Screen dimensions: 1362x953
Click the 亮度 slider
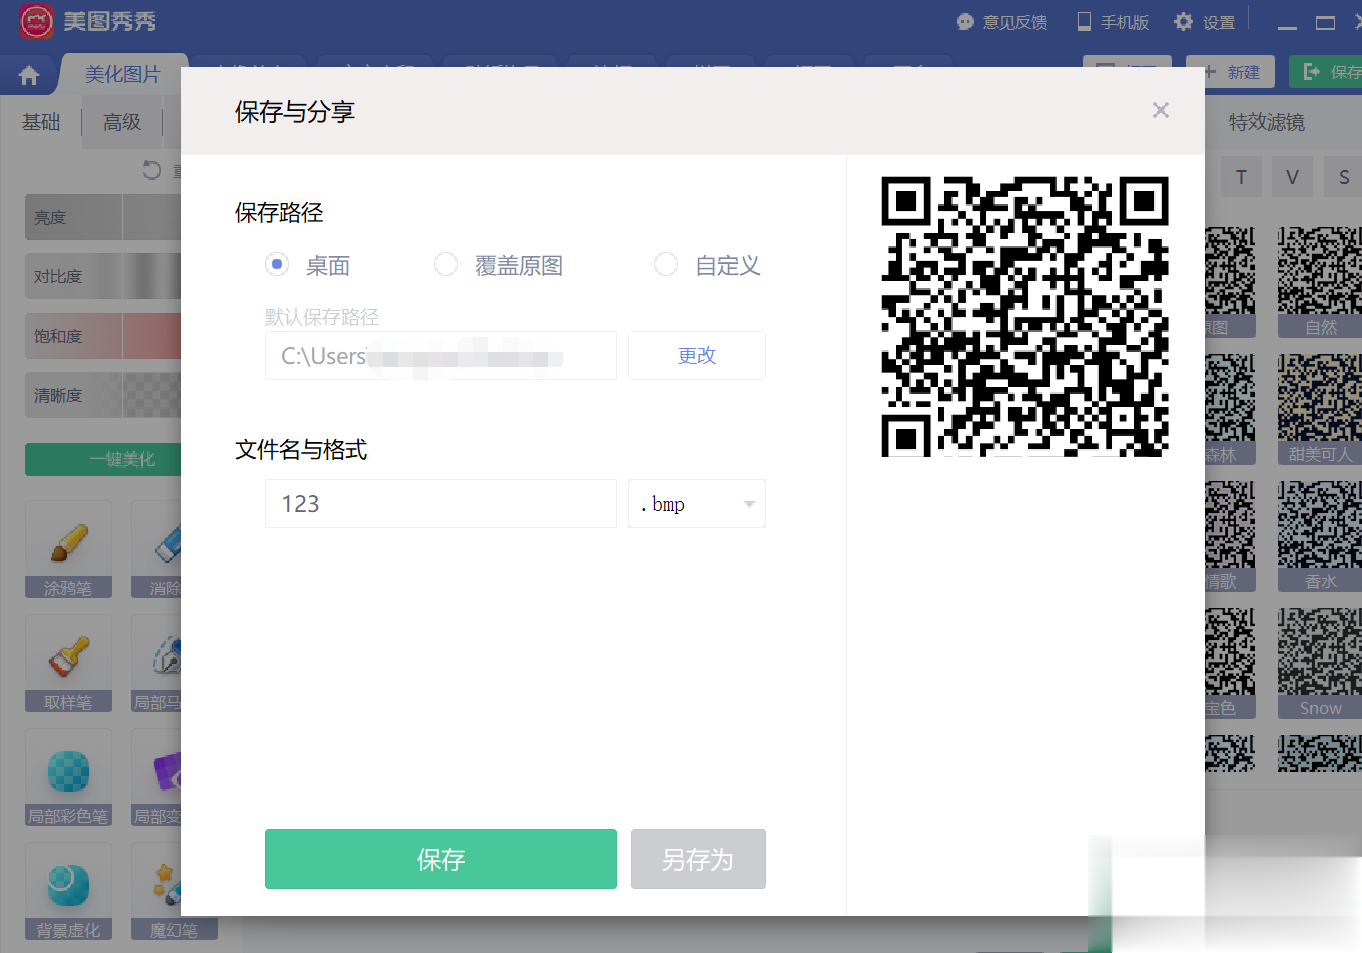click(x=103, y=217)
